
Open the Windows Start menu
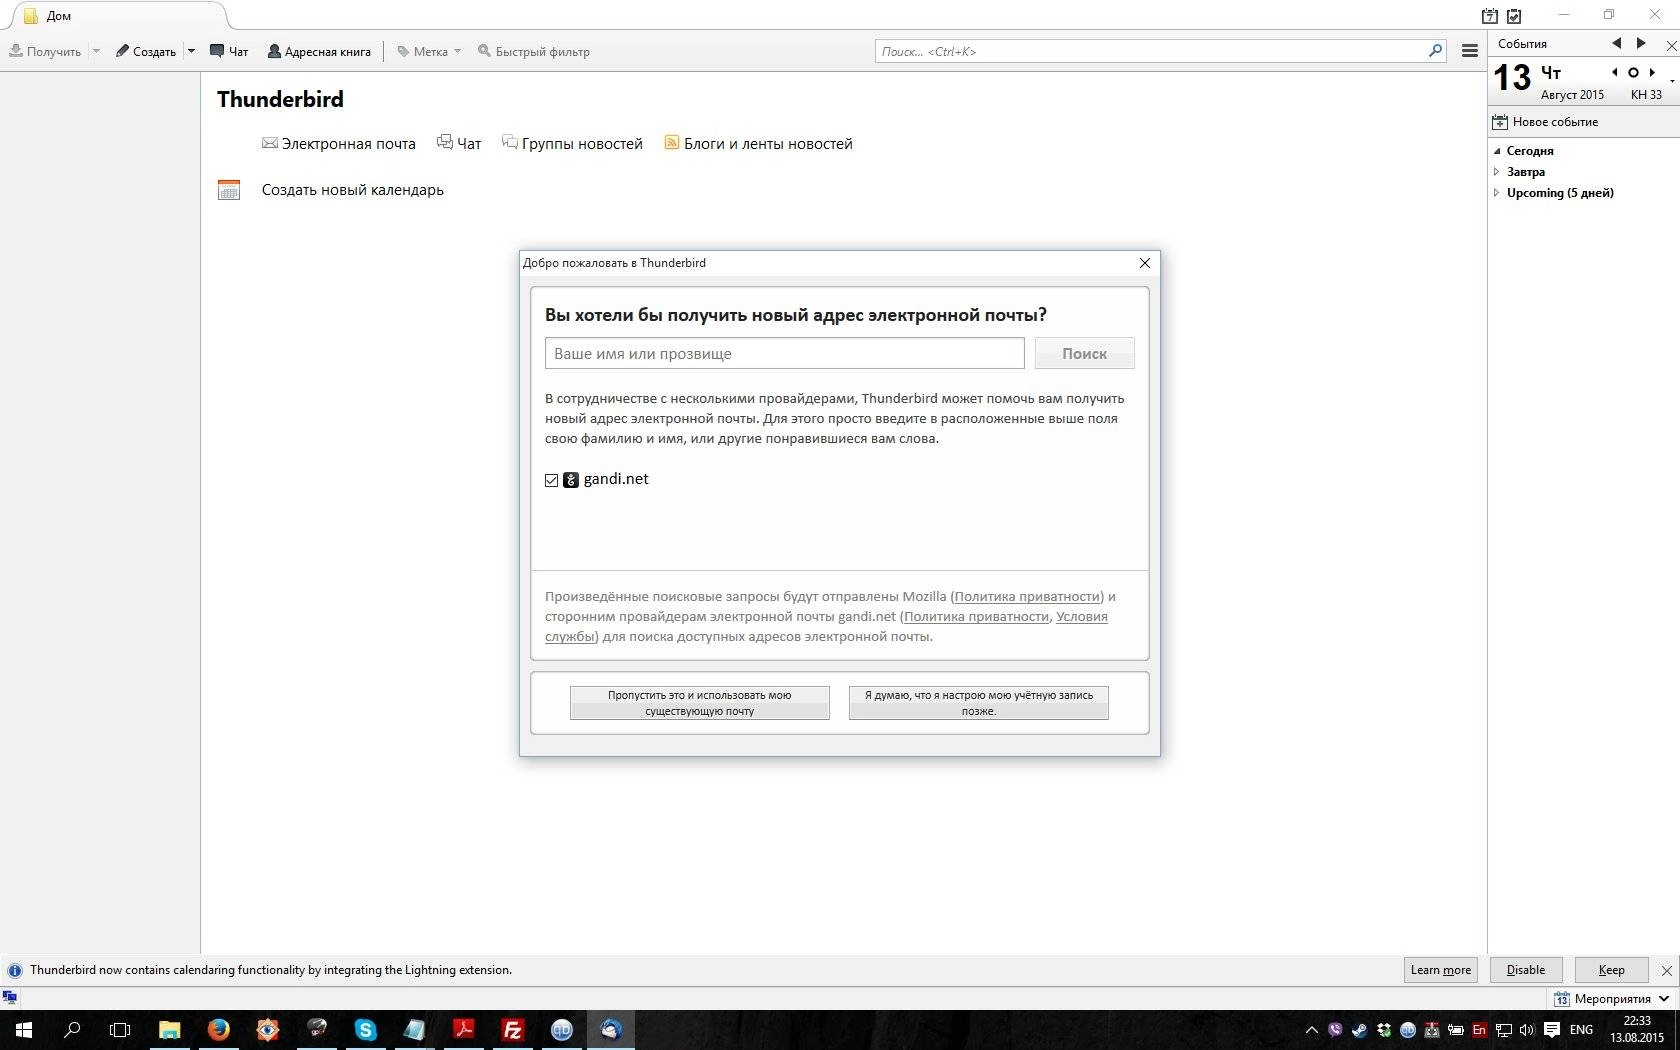click(24, 1030)
